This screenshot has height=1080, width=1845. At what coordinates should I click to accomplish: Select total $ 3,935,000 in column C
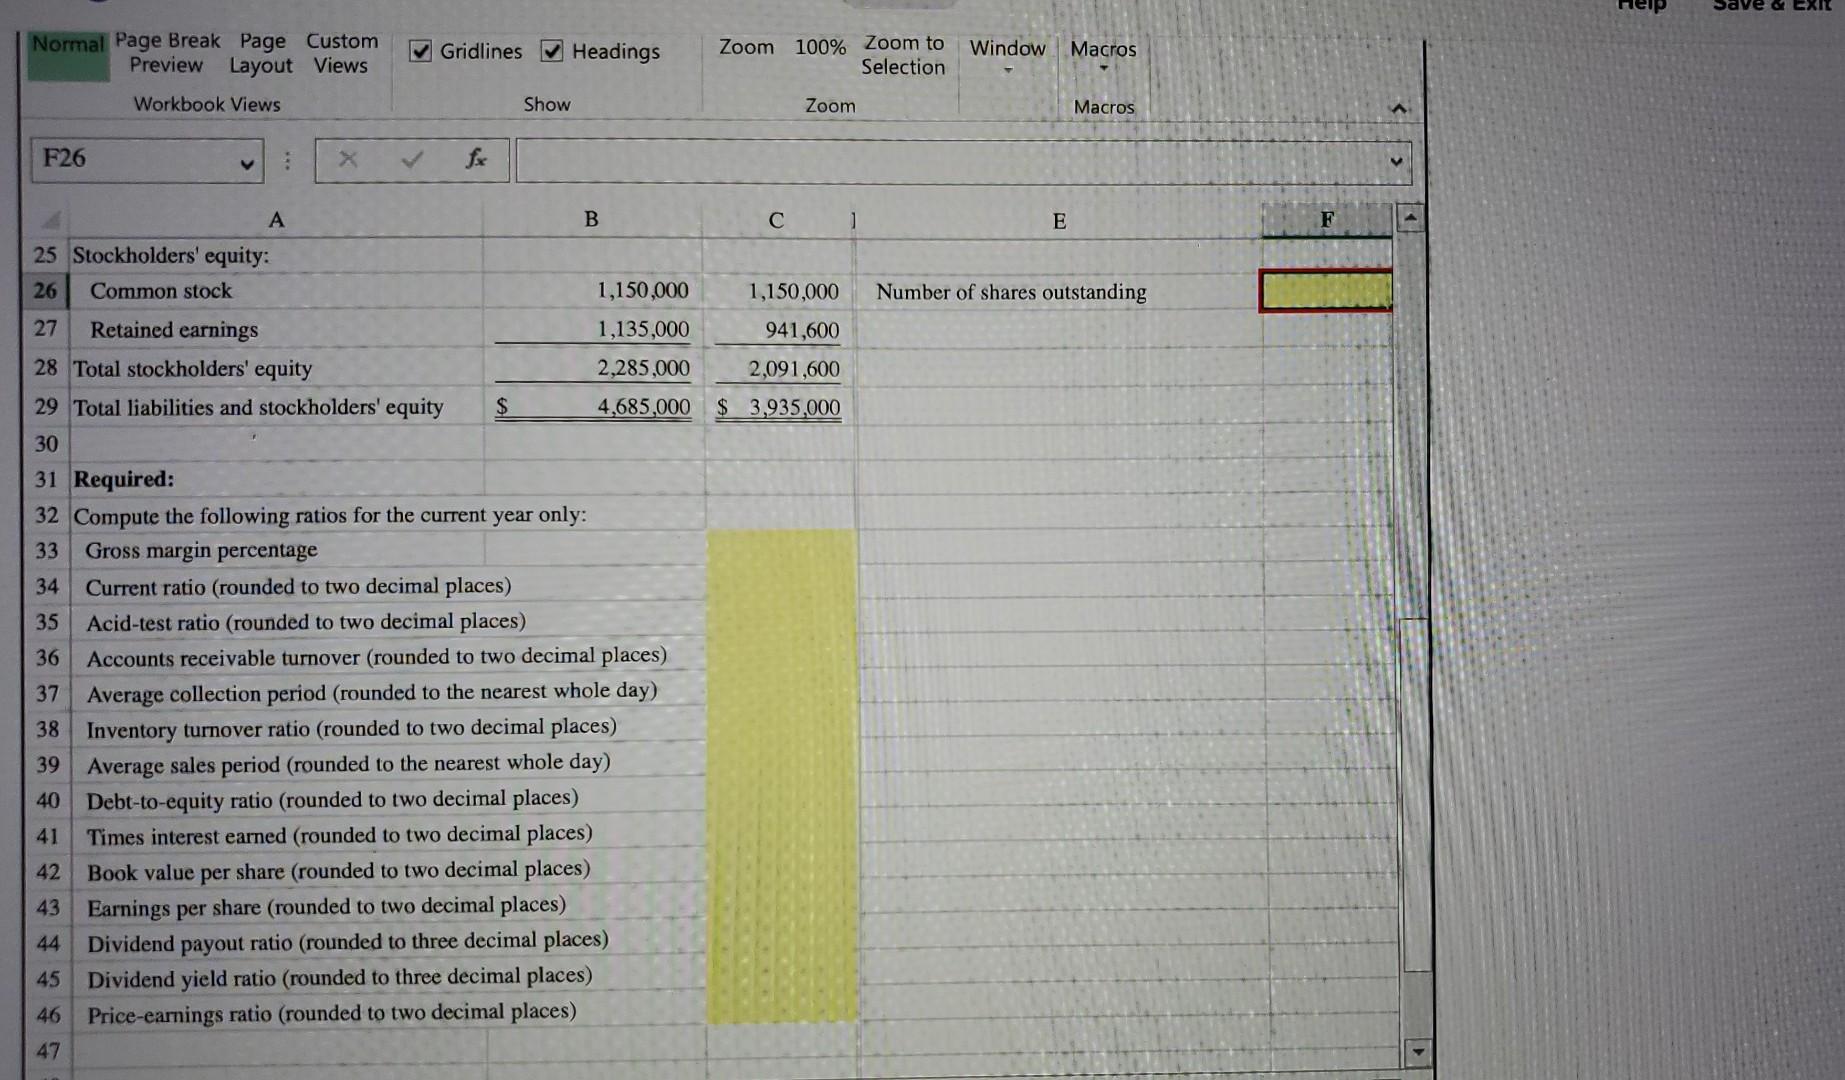click(779, 408)
